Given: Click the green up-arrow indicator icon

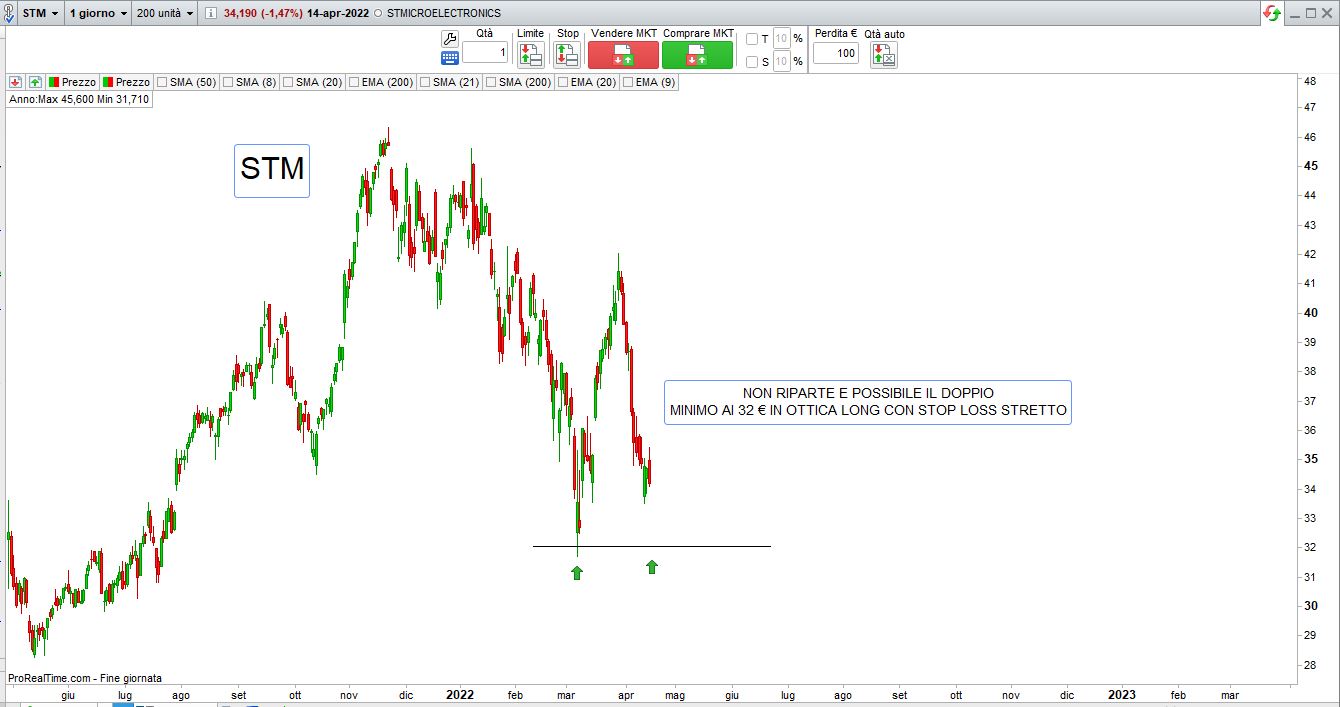Looking at the screenshot, I should 35,82.
